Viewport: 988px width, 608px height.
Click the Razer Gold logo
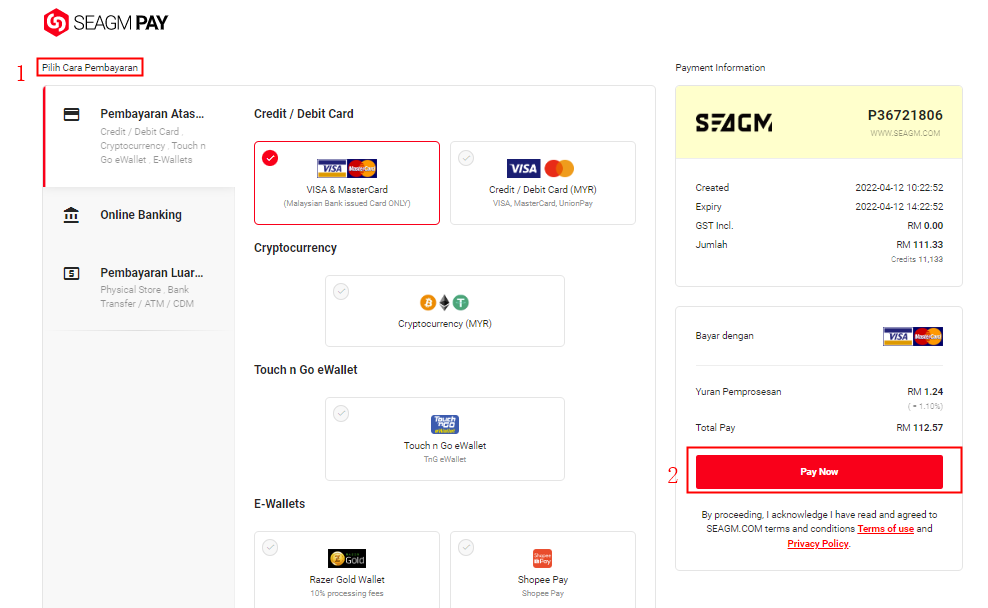347,558
